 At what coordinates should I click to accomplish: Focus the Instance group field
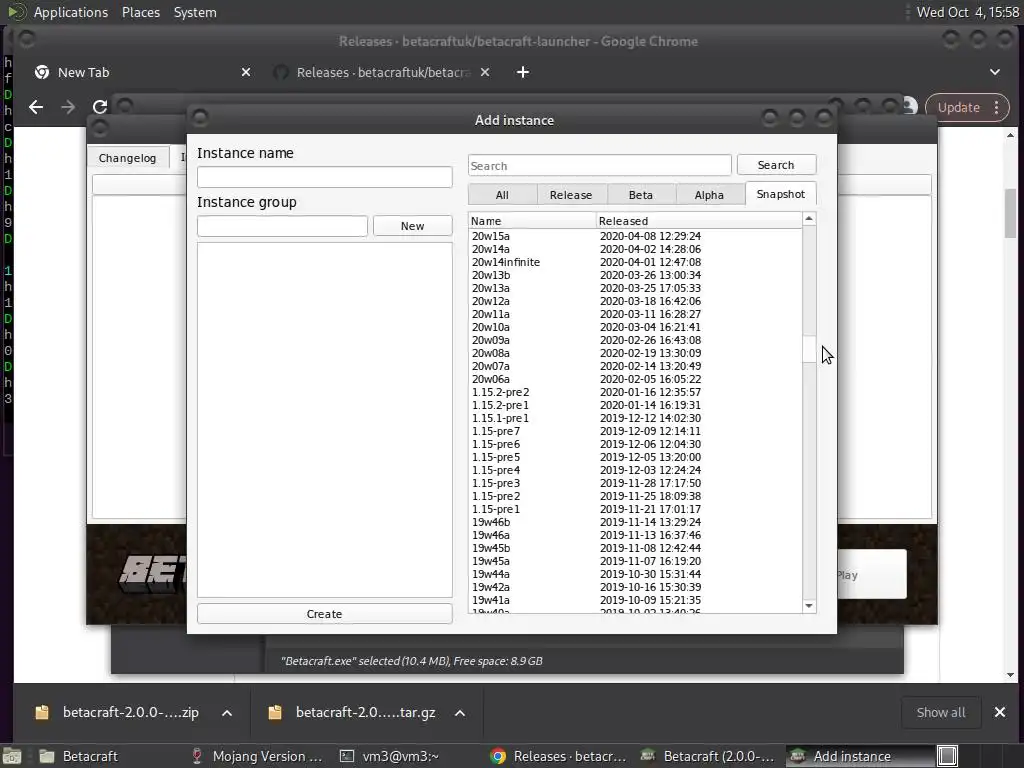click(x=282, y=226)
